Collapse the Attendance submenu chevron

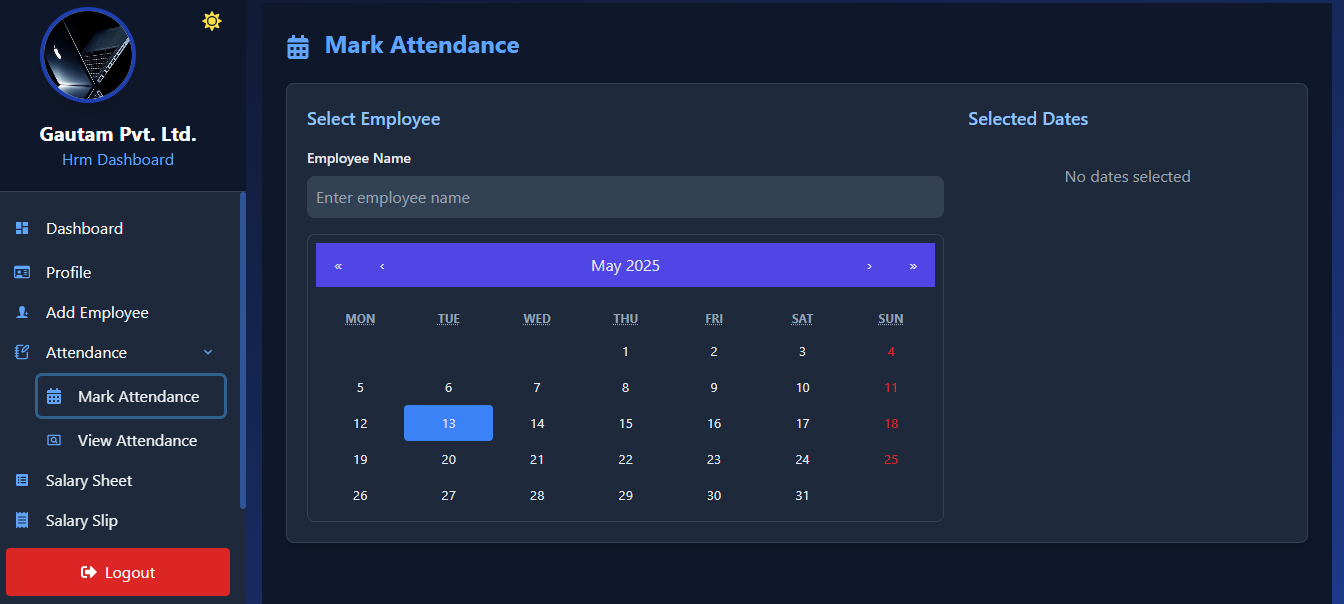[x=208, y=353]
